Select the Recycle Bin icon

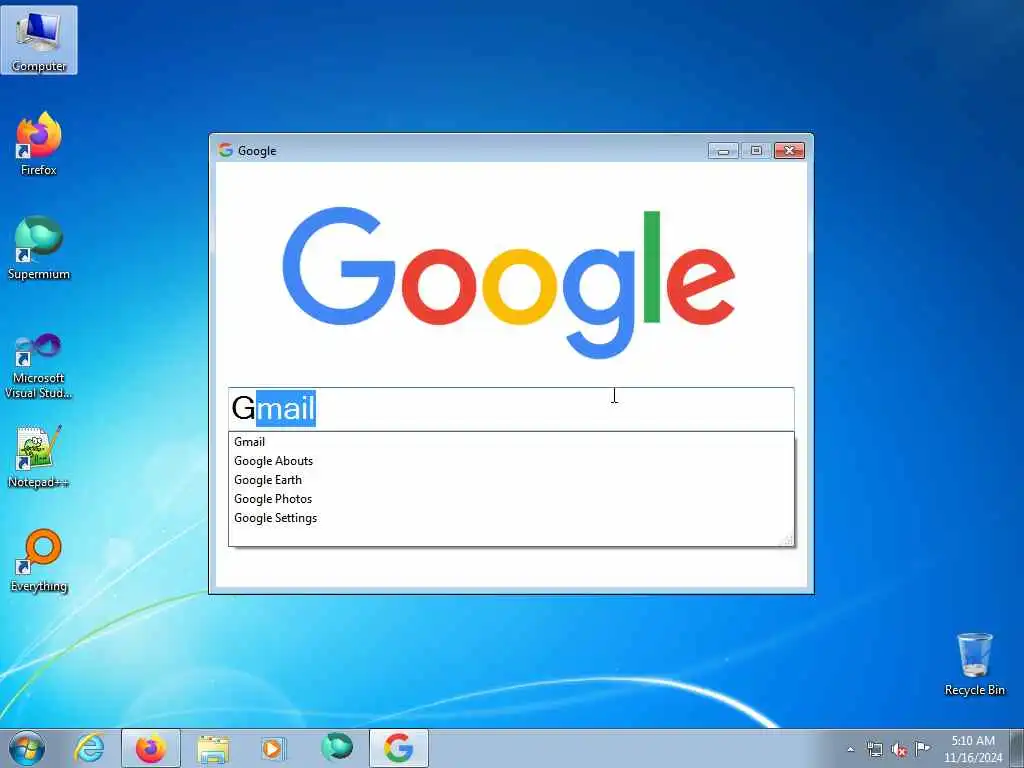(x=974, y=664)
